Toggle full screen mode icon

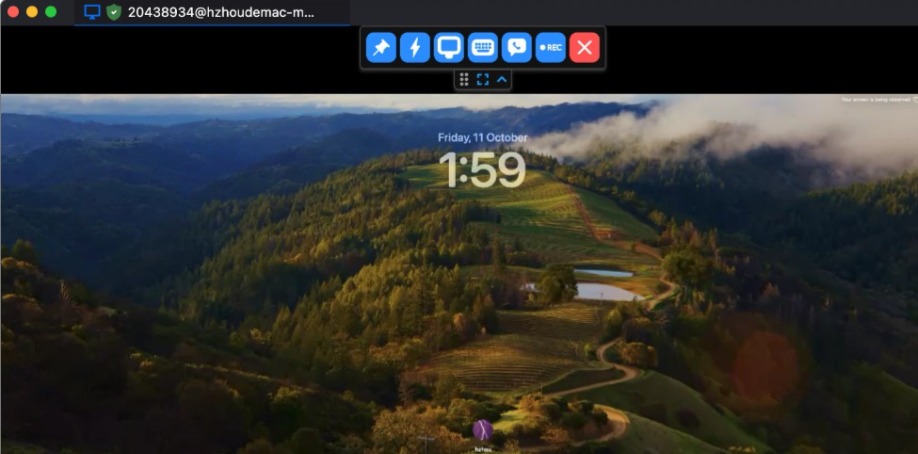click(x=483, y=79)
